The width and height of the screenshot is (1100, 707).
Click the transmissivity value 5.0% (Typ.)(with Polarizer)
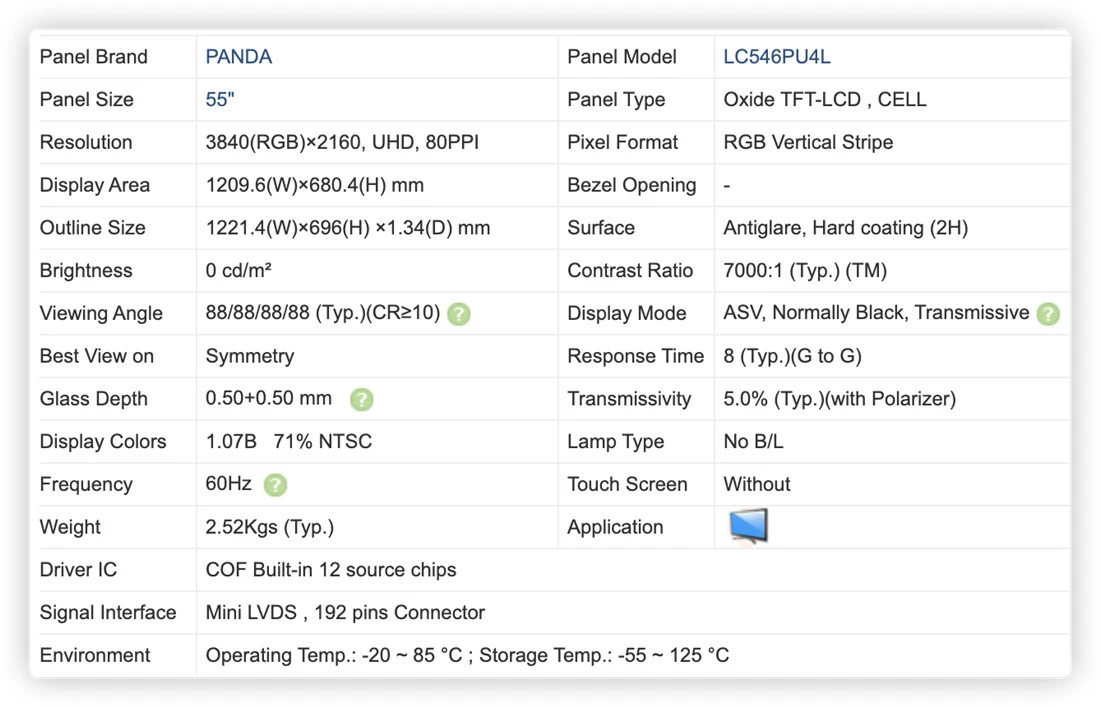[x=839, y=399]
